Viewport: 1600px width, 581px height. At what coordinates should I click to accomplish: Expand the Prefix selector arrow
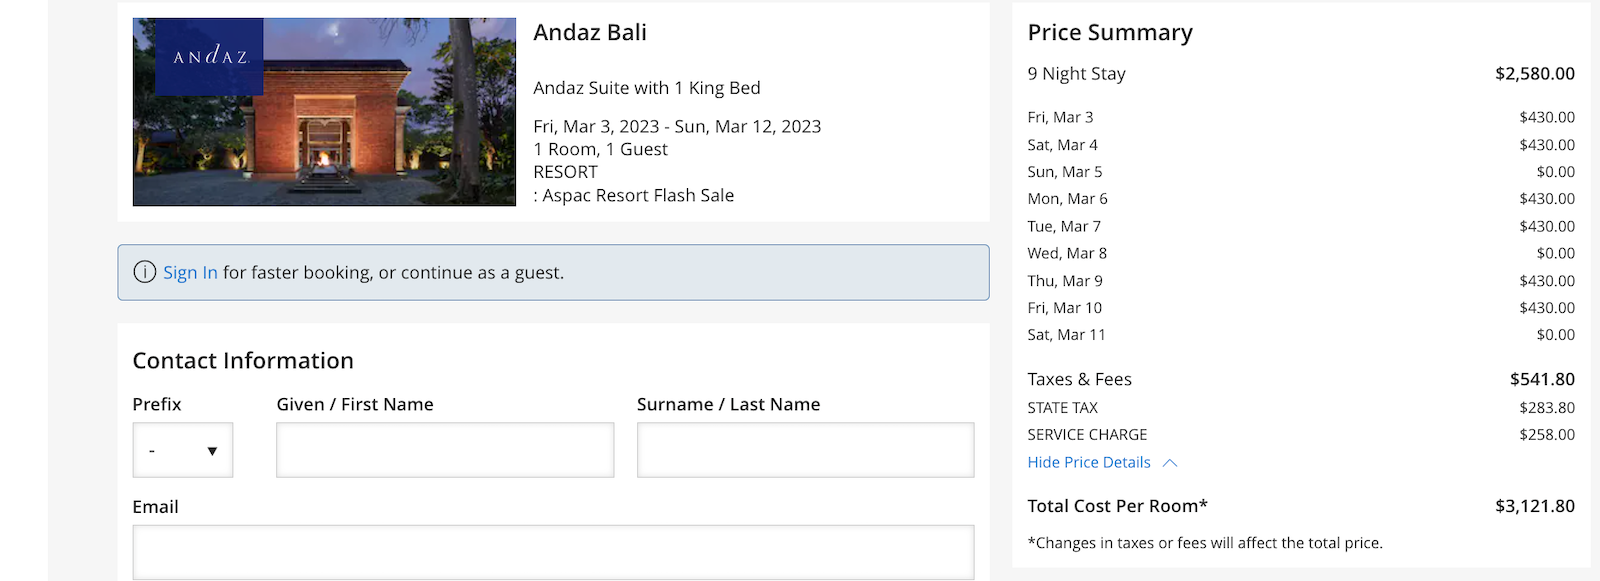point(212,450)
